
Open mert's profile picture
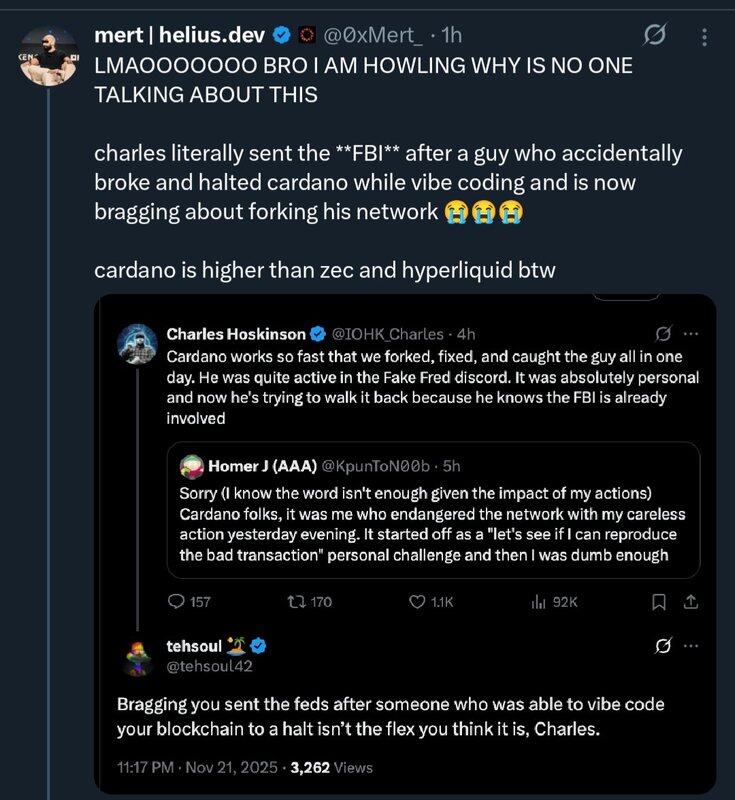[x=48, y=56]
